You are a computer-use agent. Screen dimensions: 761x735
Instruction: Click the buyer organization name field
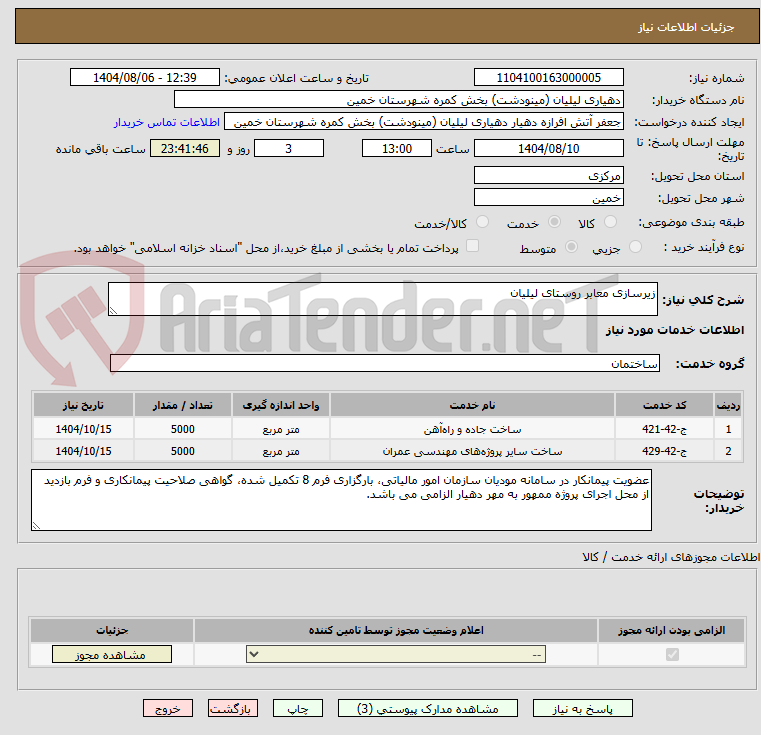click(398, 100)
